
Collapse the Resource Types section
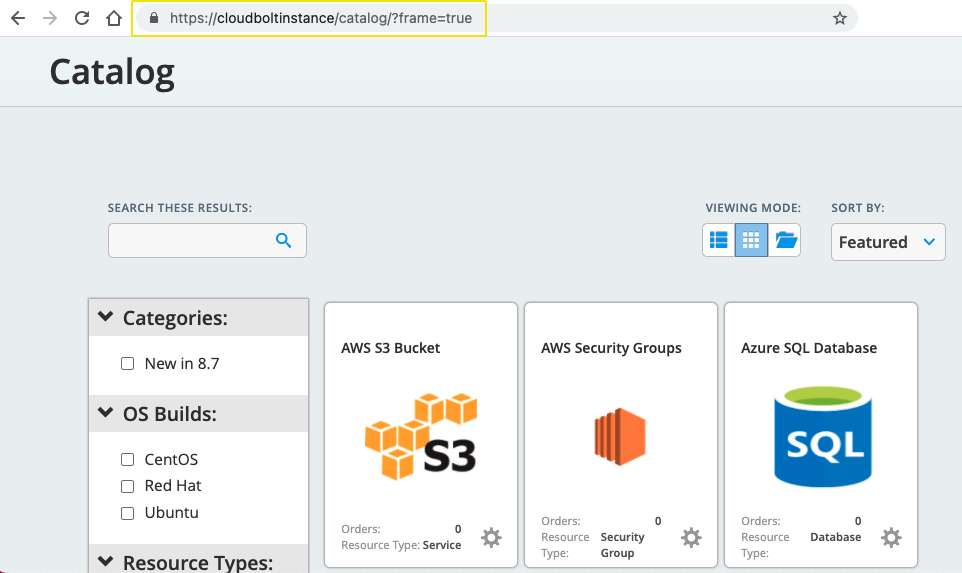pos(106,561)
